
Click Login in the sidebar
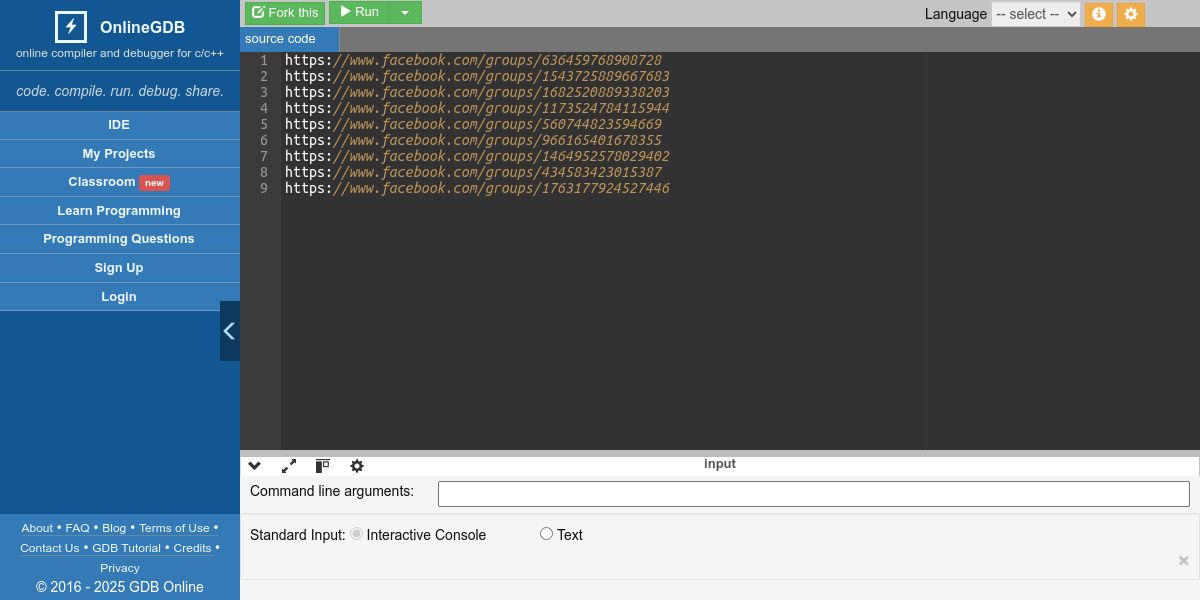pos(119,297)
